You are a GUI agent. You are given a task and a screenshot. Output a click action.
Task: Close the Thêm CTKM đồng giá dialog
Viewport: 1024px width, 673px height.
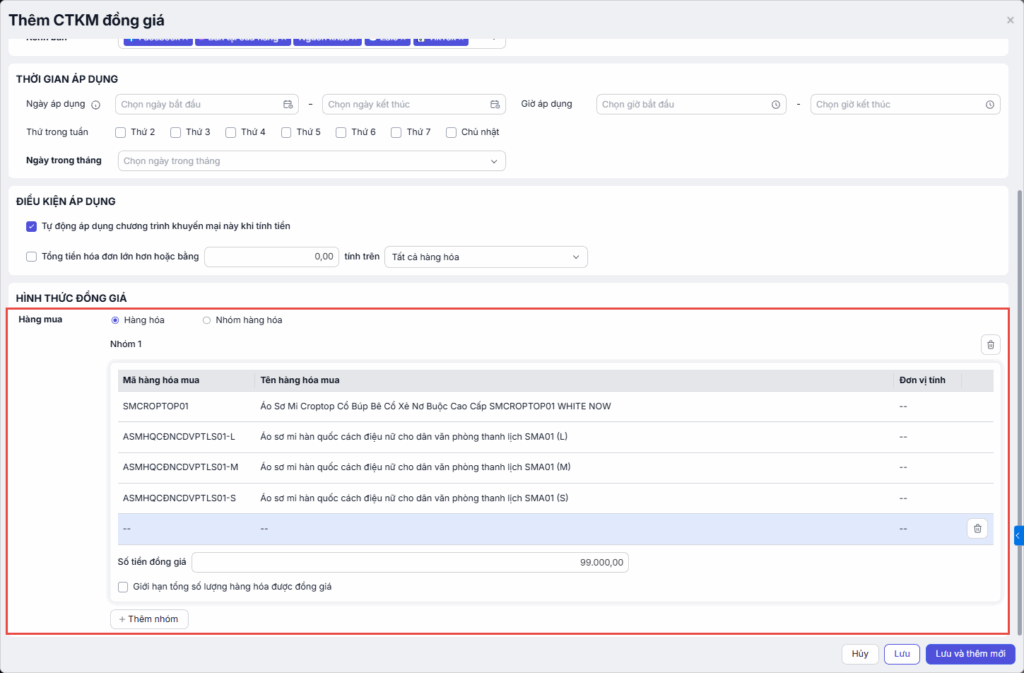(1009, 20)
